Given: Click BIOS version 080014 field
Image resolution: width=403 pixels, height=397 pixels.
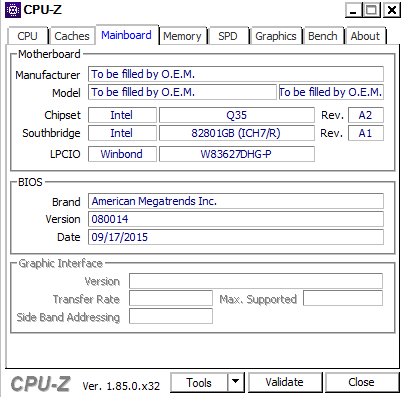Looking at the screenshot, I should [x=236, y=219].
